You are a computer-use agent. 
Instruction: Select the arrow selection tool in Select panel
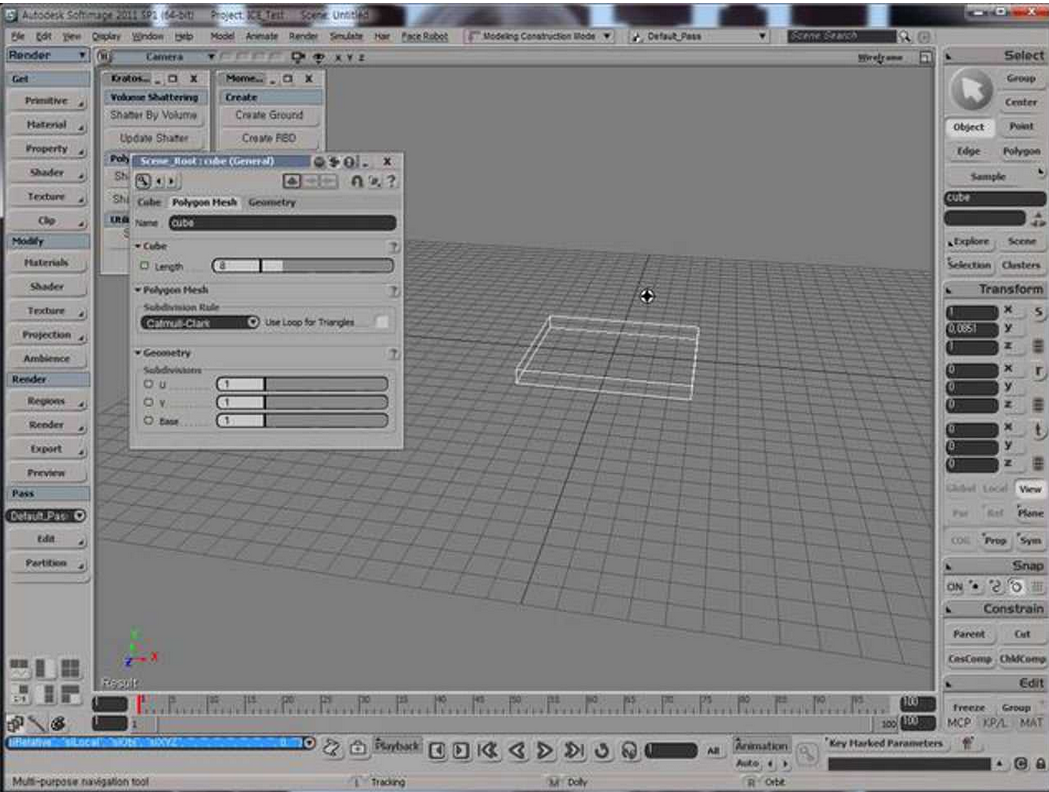click(x=971, y=90)
